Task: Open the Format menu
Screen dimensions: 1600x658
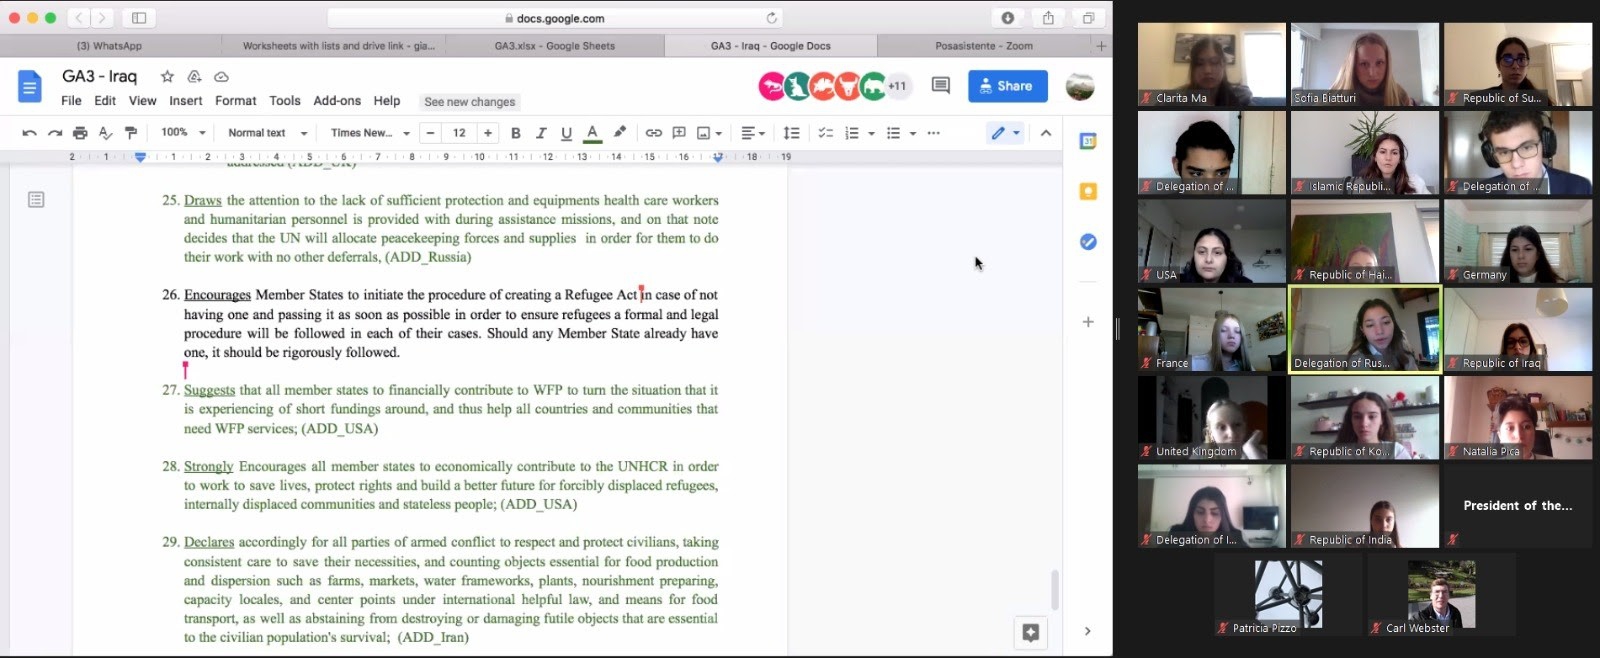Action: (236, 101)
